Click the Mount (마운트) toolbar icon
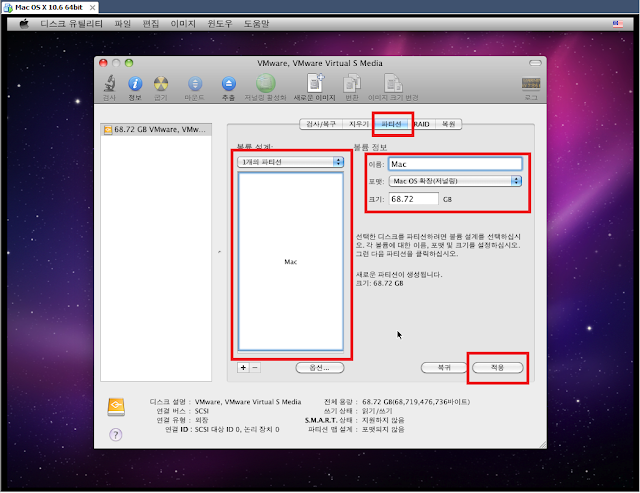 [195, 84]
